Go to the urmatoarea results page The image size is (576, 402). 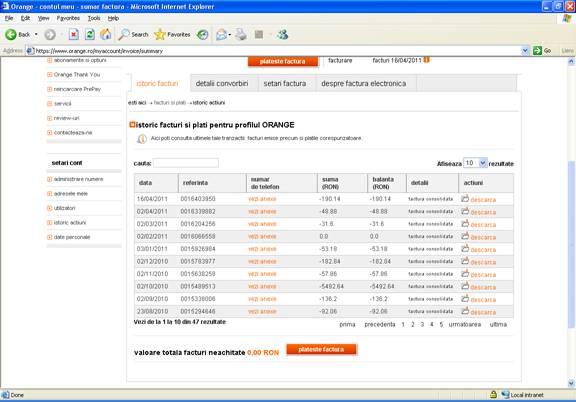click(x=465, y=324)
